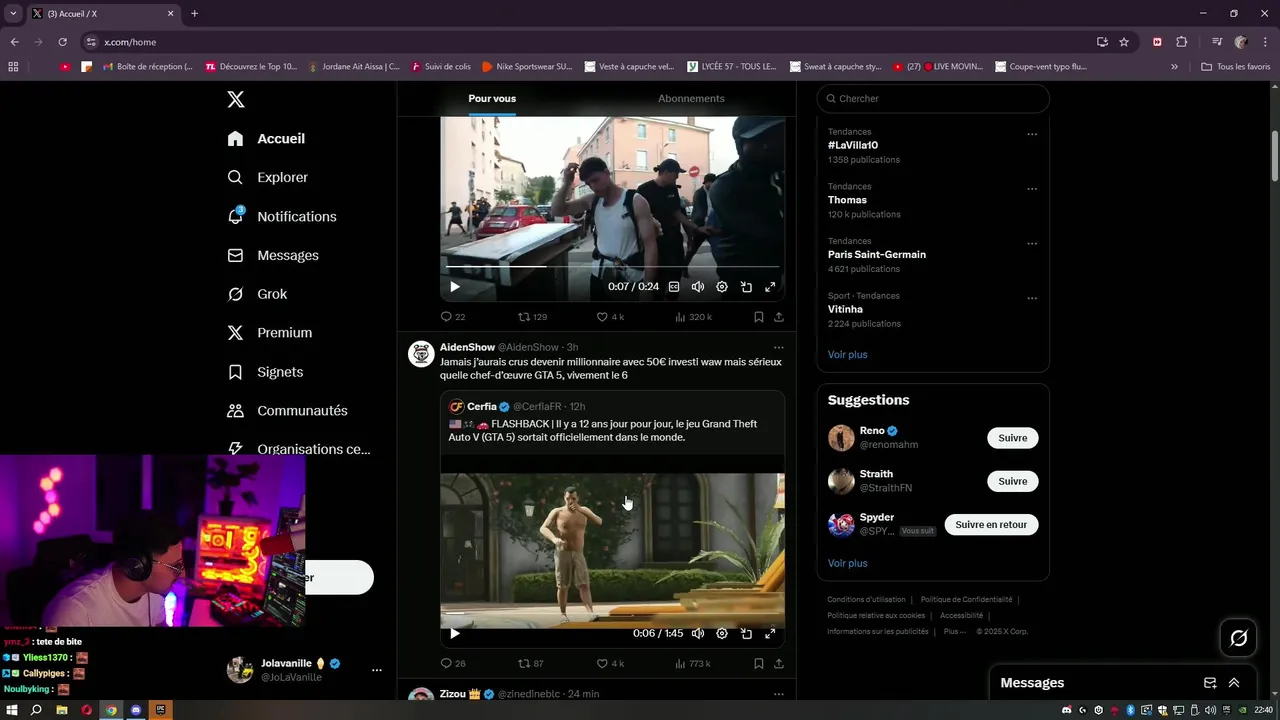1280x720 pixels.
Task: Like the post with 773 k views
Action: point(610,663)
